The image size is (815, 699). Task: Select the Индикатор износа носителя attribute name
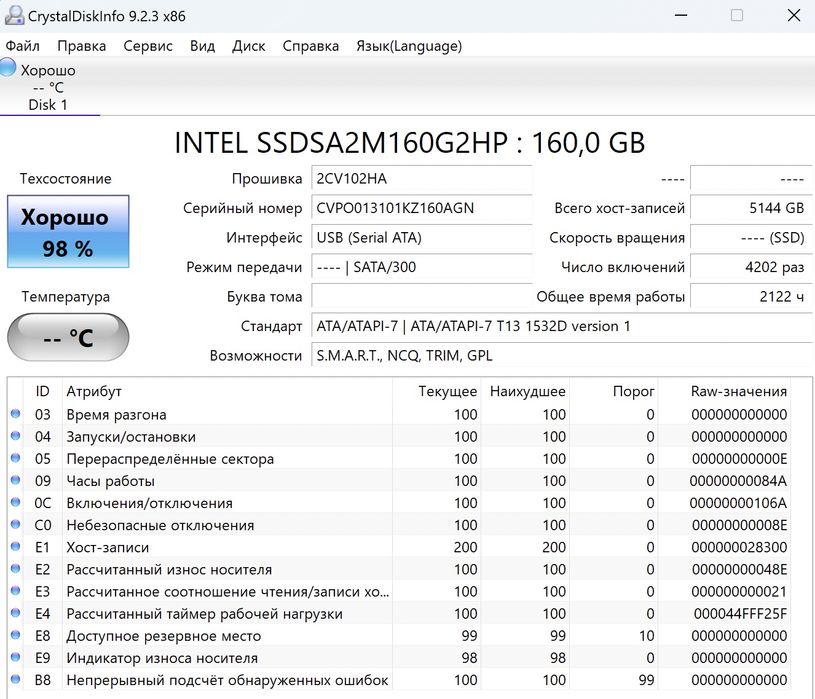pos(162,658)
